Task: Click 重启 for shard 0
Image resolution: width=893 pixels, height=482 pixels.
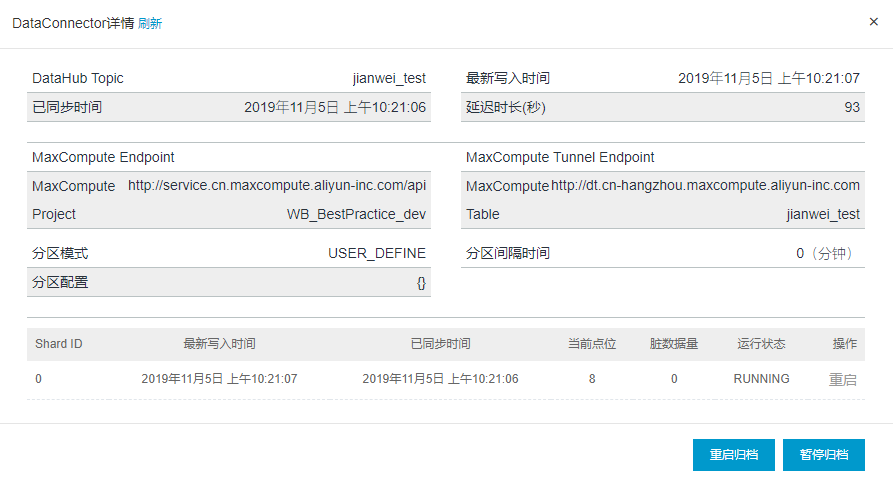Action: (x=842, y=379)
